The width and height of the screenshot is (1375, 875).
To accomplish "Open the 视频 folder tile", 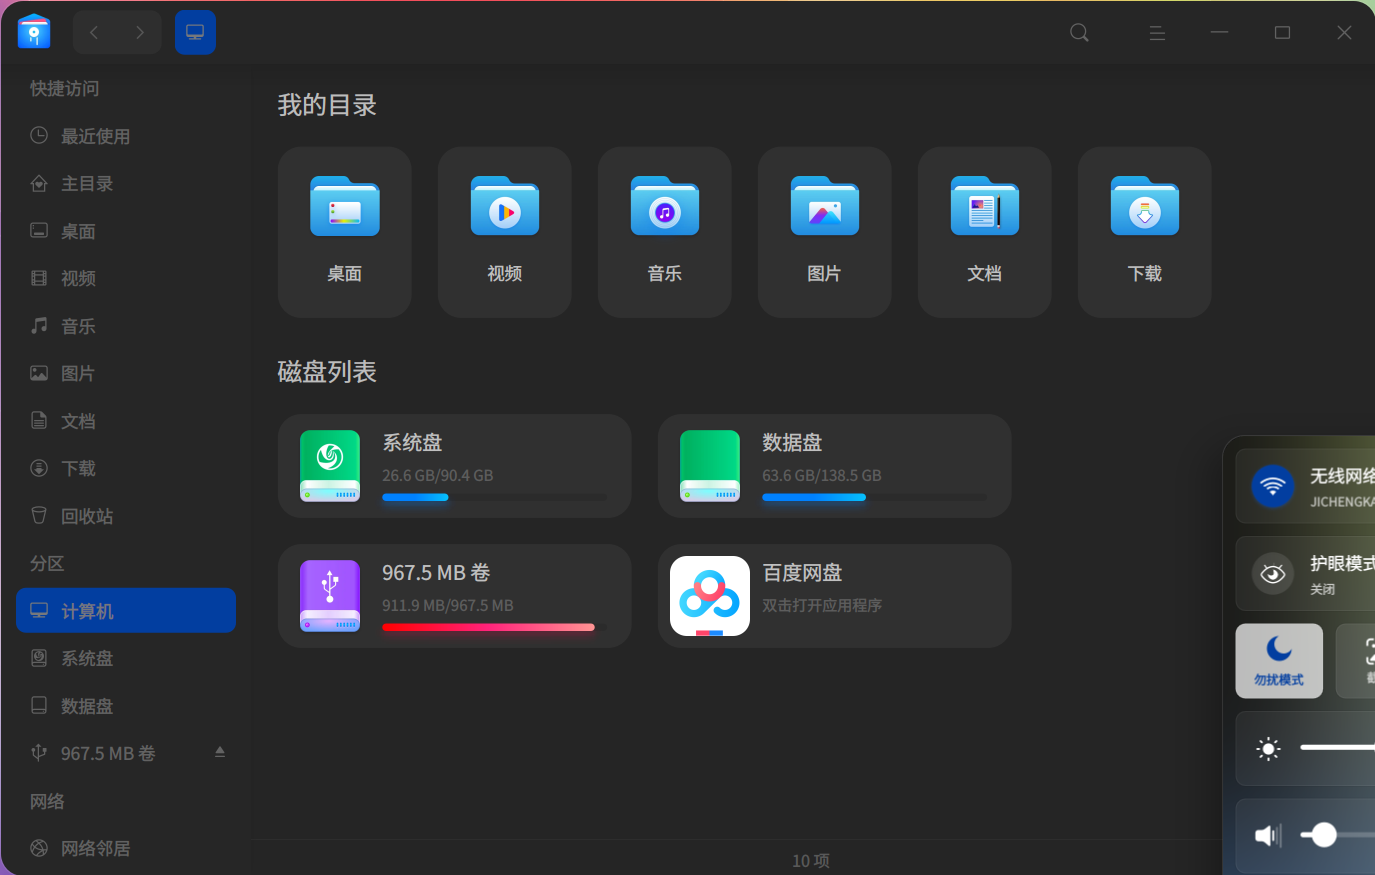I will coord(505,232).
